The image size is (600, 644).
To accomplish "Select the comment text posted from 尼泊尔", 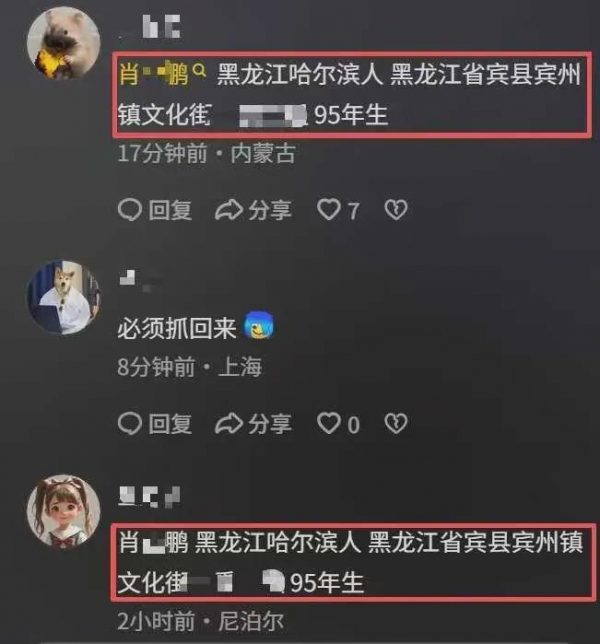I will [x=350, y=562].
